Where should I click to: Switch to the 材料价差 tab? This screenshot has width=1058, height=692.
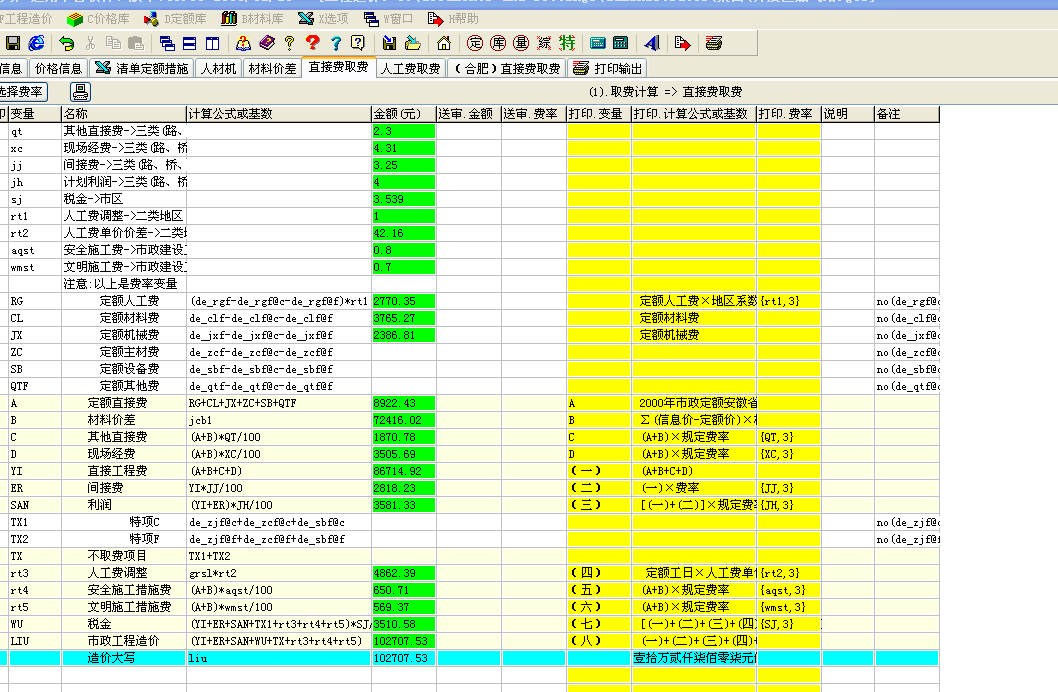272,68
